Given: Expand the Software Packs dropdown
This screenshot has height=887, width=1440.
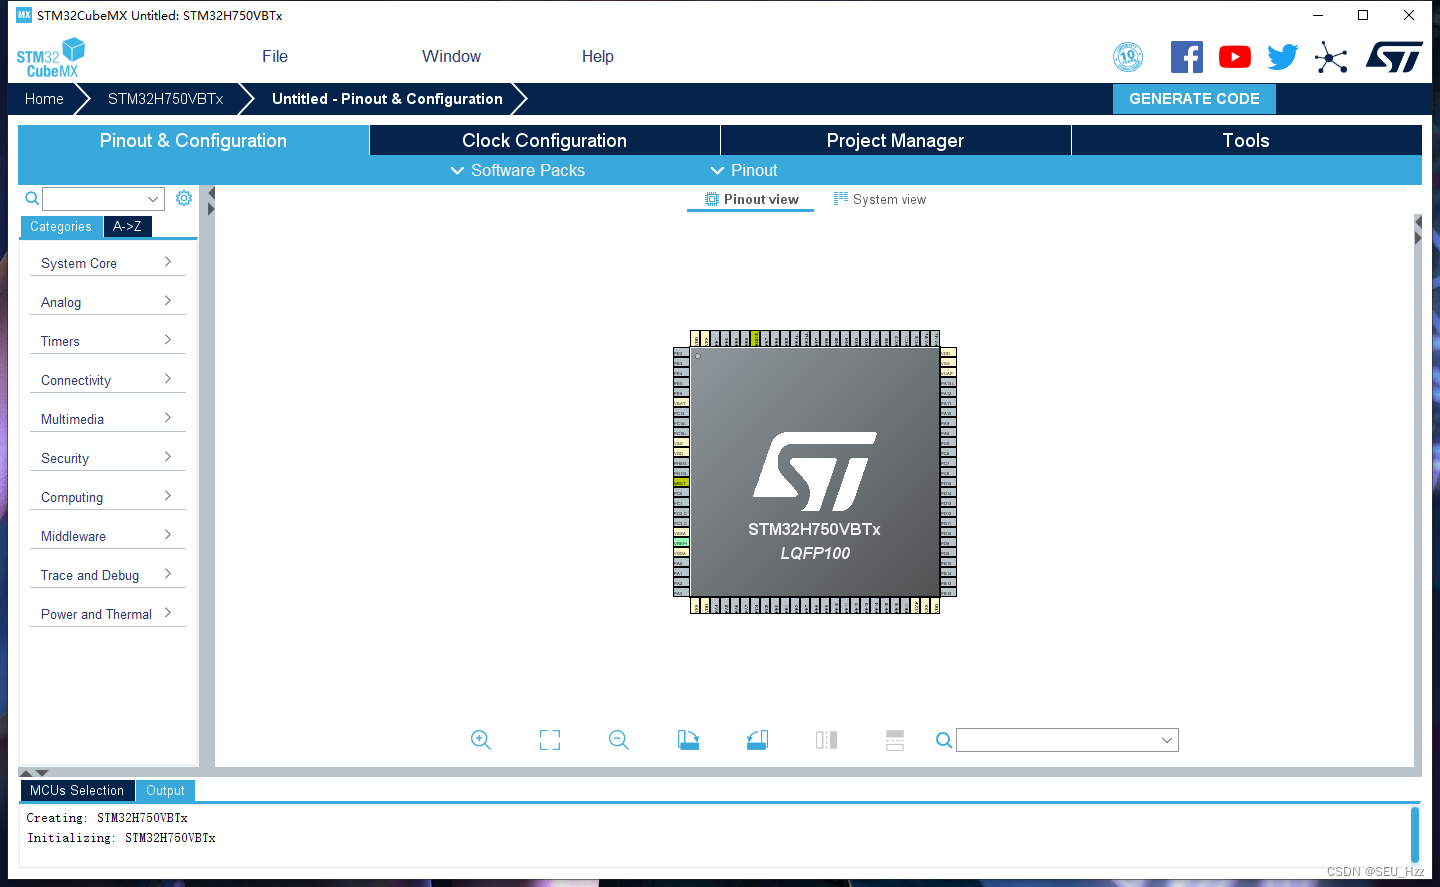Looking at the screenshot, I should [x=517, y=170].
